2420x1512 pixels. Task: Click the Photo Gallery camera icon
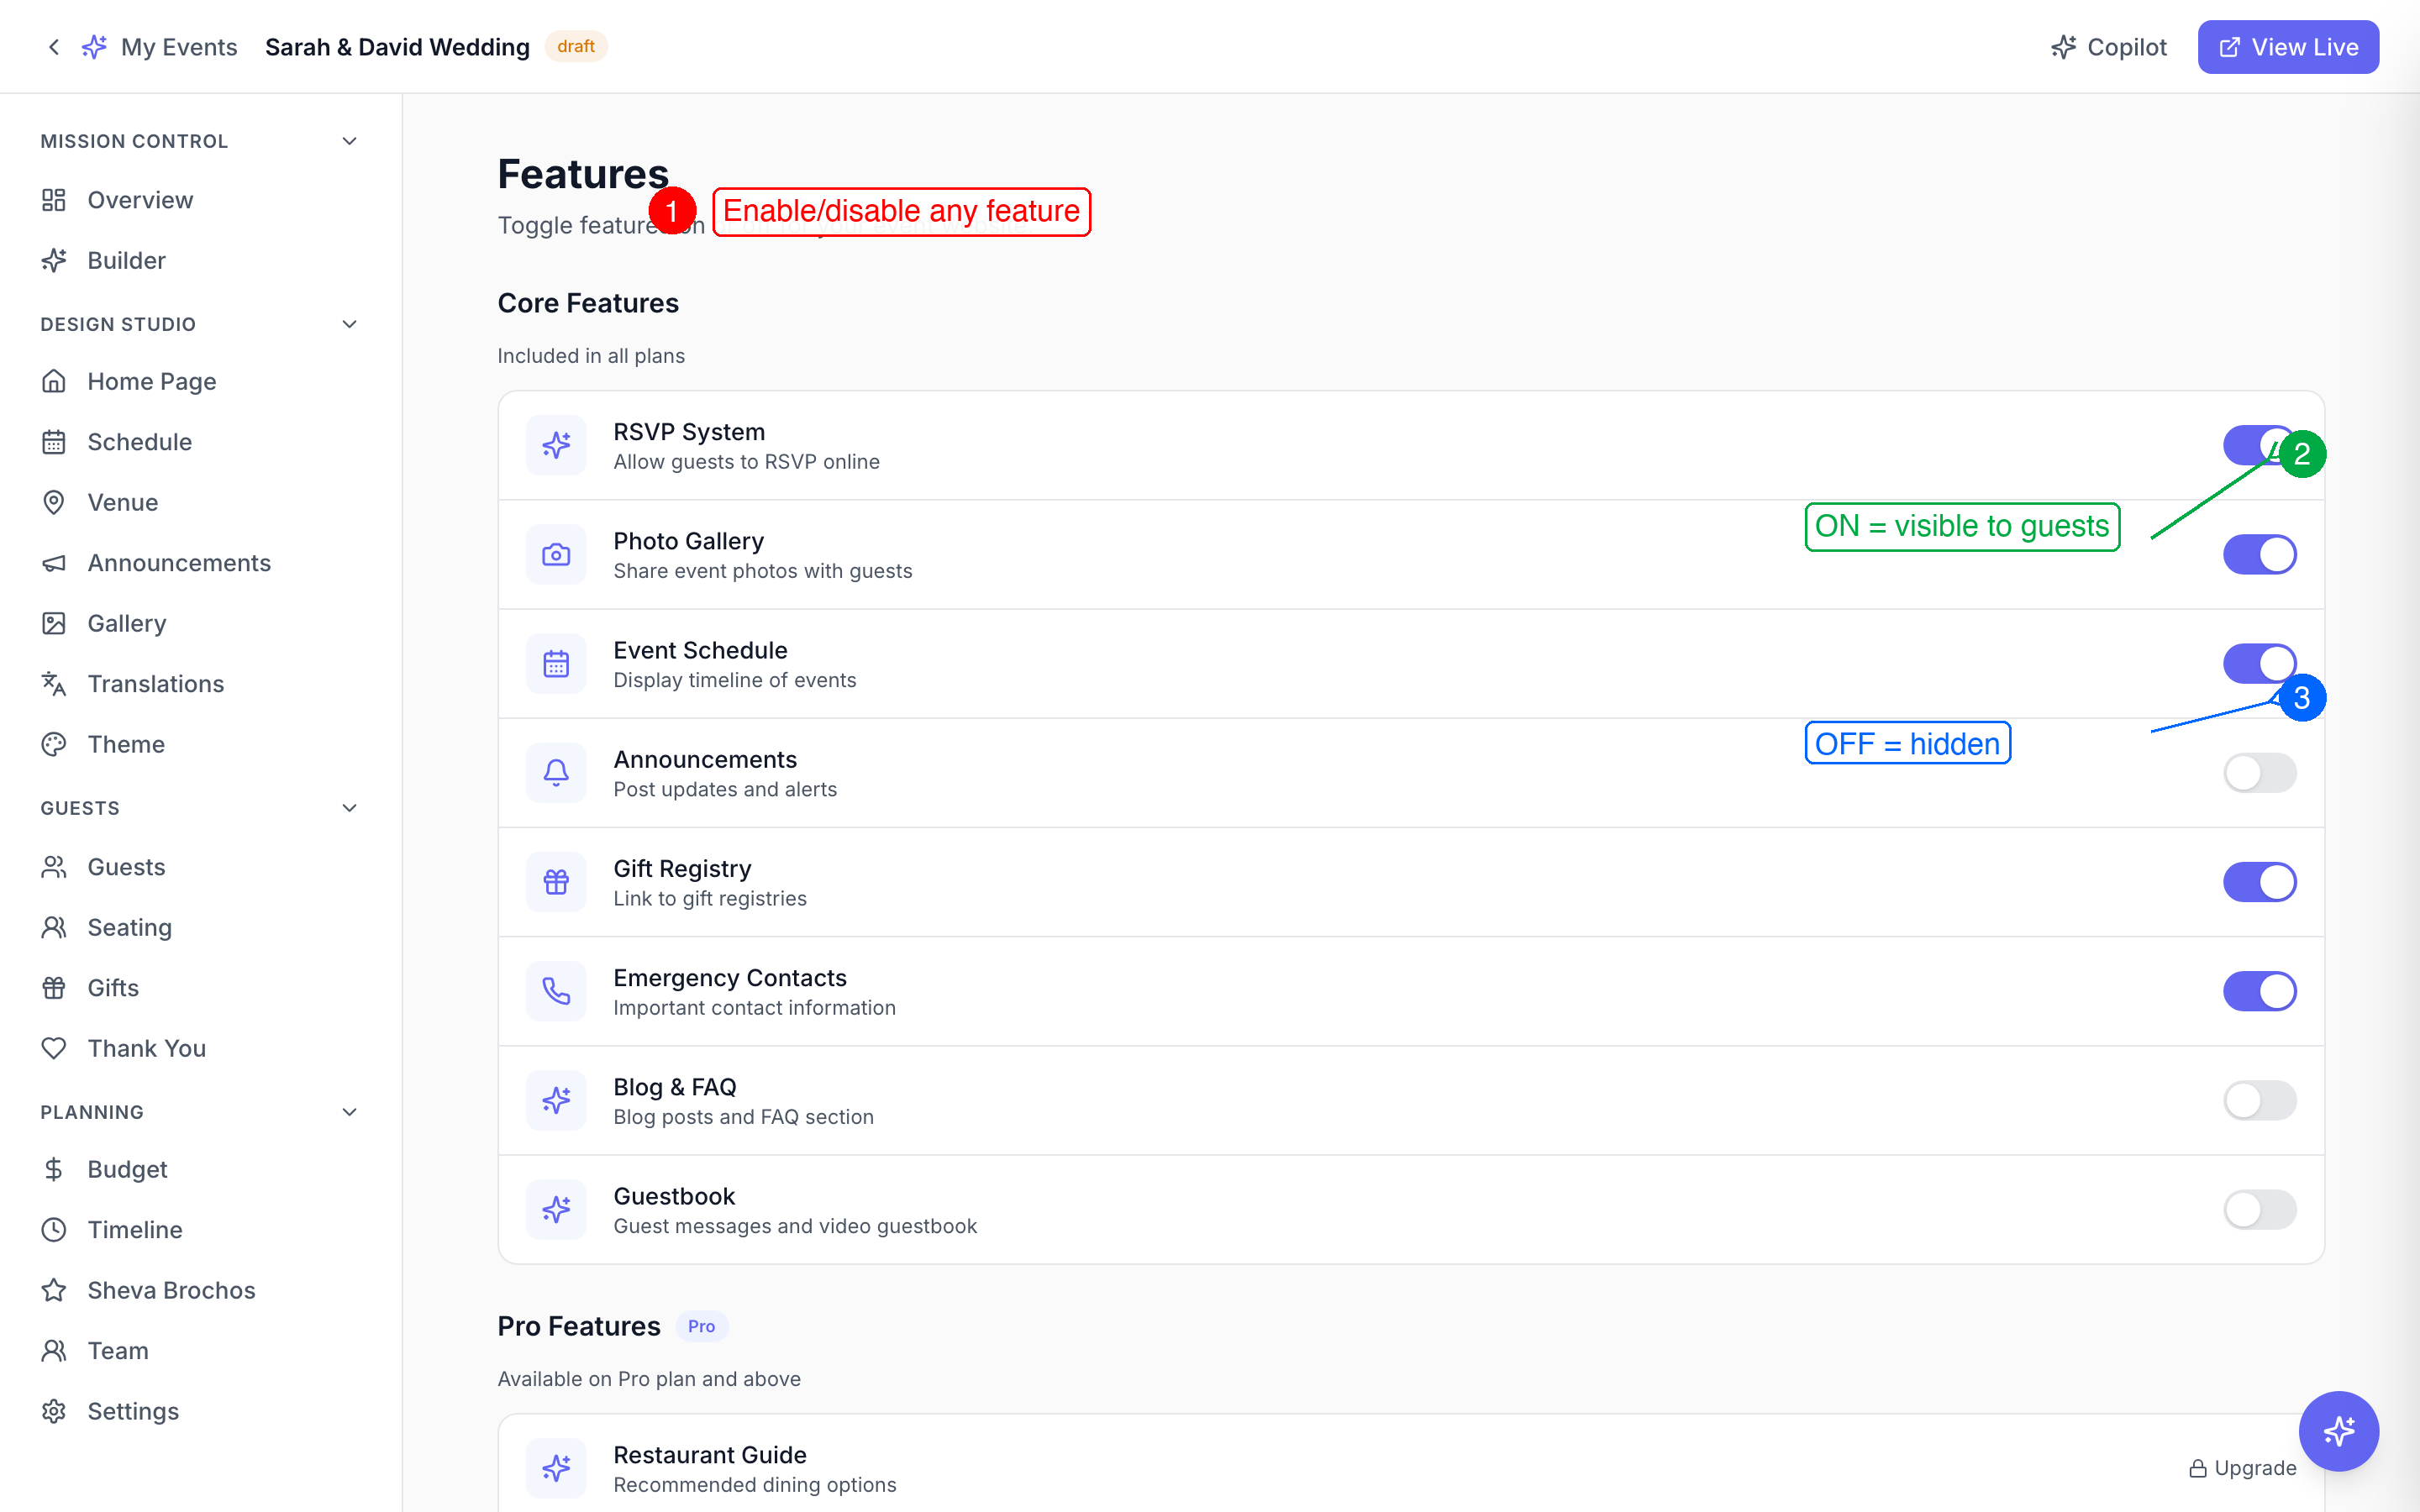[556, 555]
